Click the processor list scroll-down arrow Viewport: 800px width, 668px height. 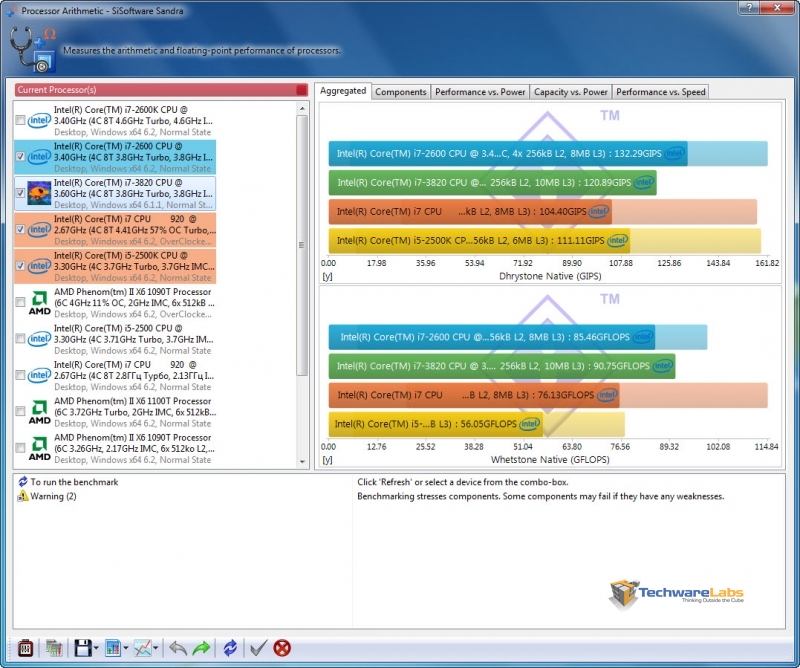pos(302,462)
